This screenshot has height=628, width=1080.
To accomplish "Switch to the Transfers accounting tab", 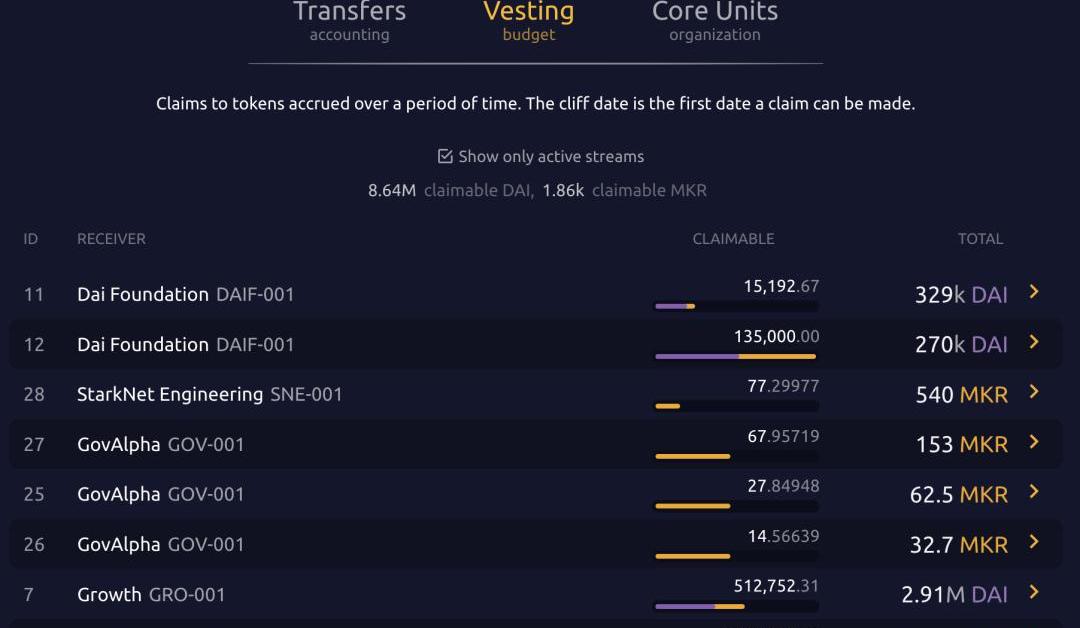I will tap(349, 22).
